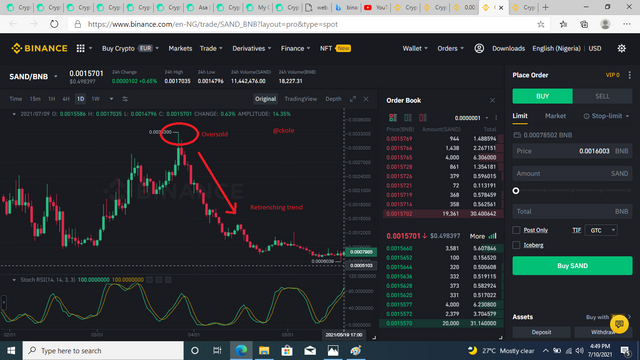Expand the chart to fullscreen
This screenshot has height=360, width=640.
(353, 99)
